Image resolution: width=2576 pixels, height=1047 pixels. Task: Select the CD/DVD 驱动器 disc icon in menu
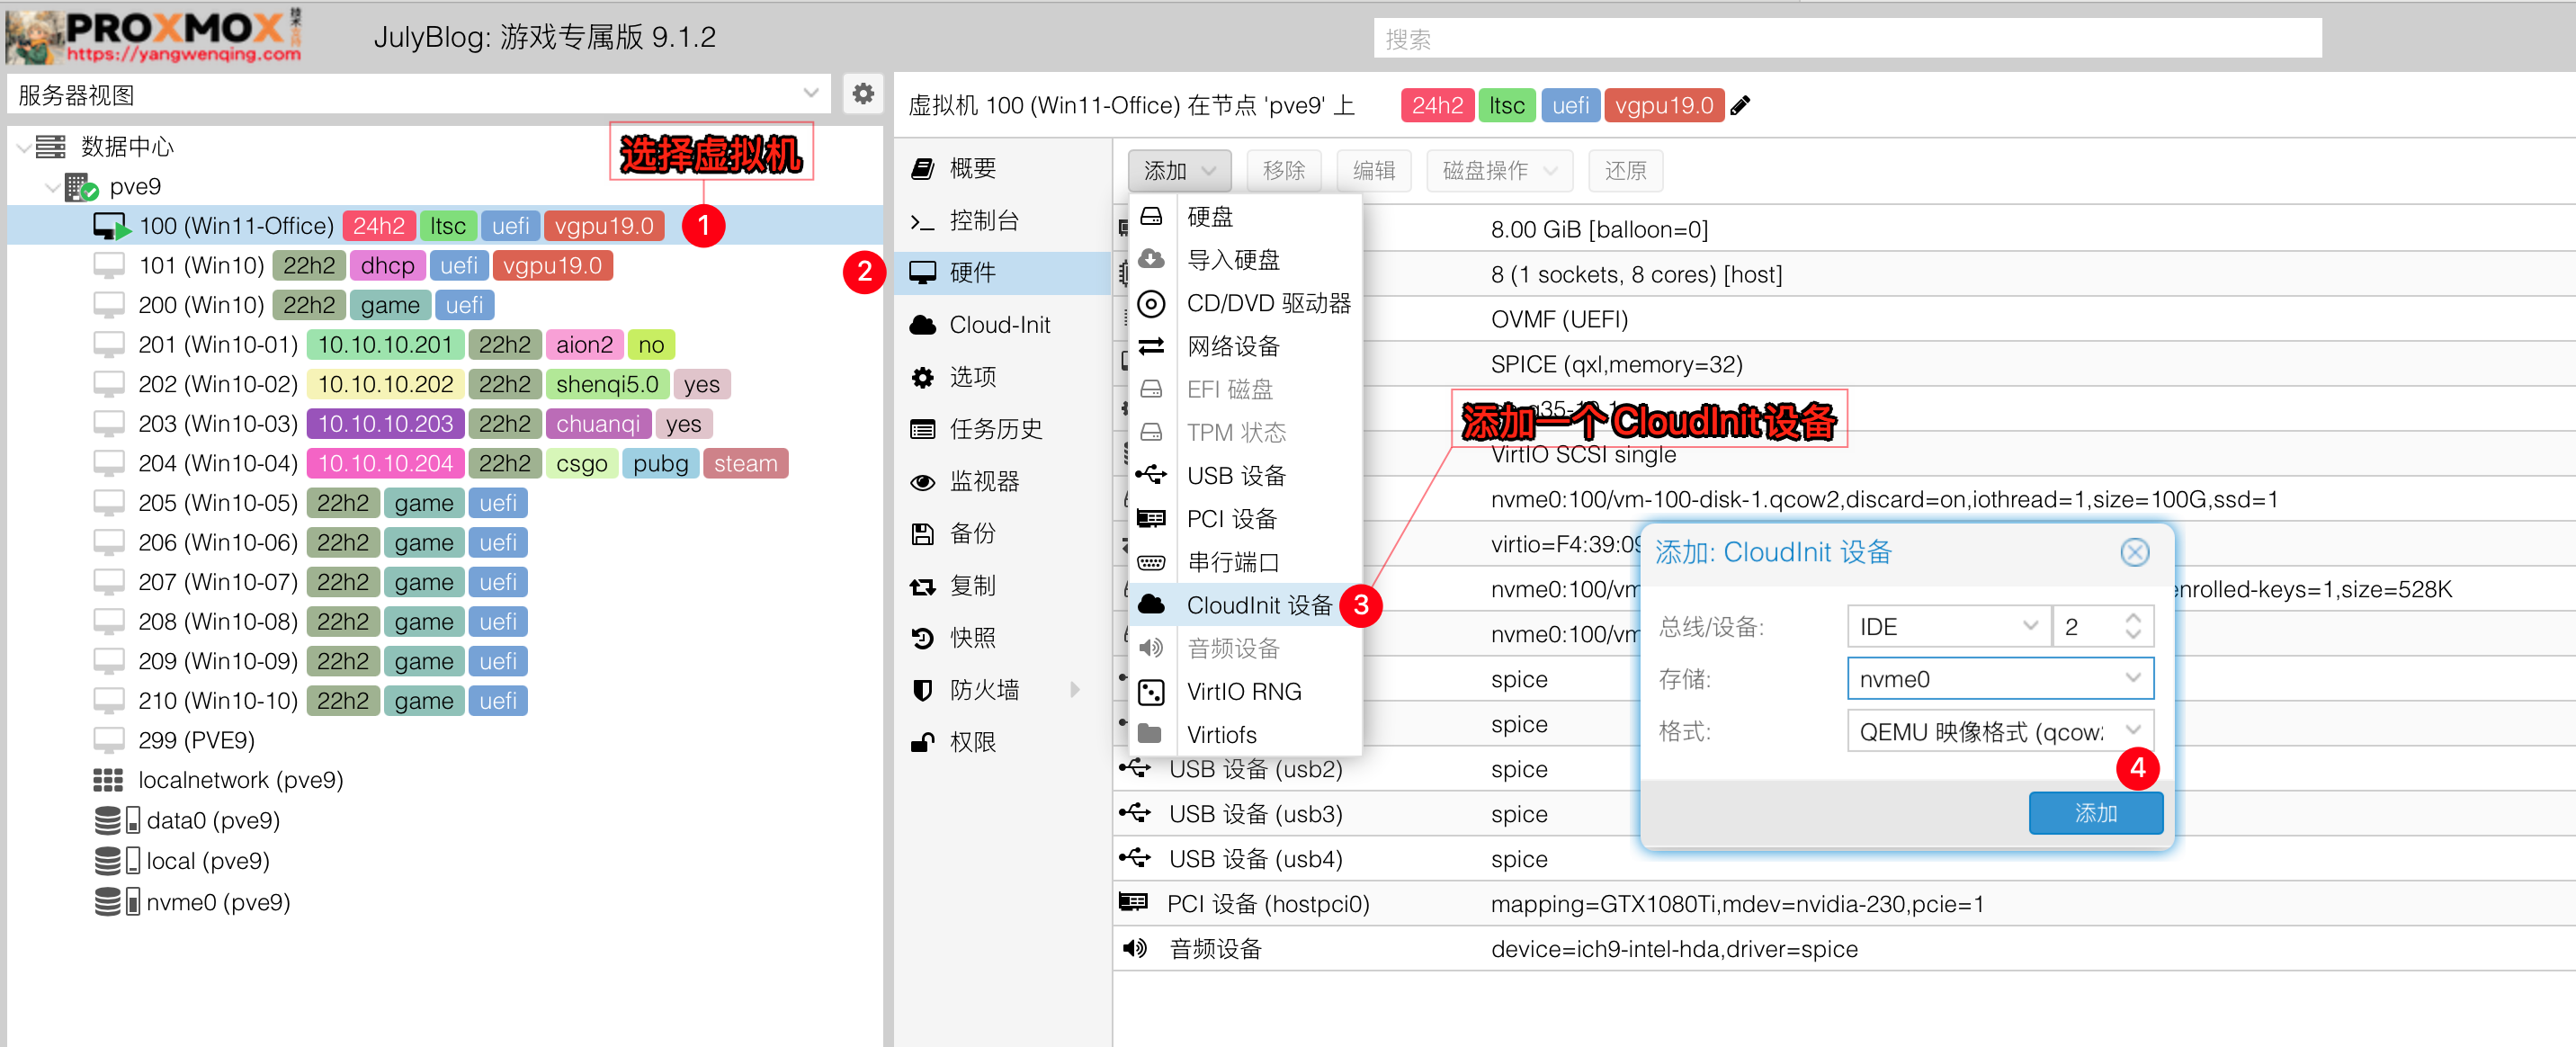[x=1151, y=303]
